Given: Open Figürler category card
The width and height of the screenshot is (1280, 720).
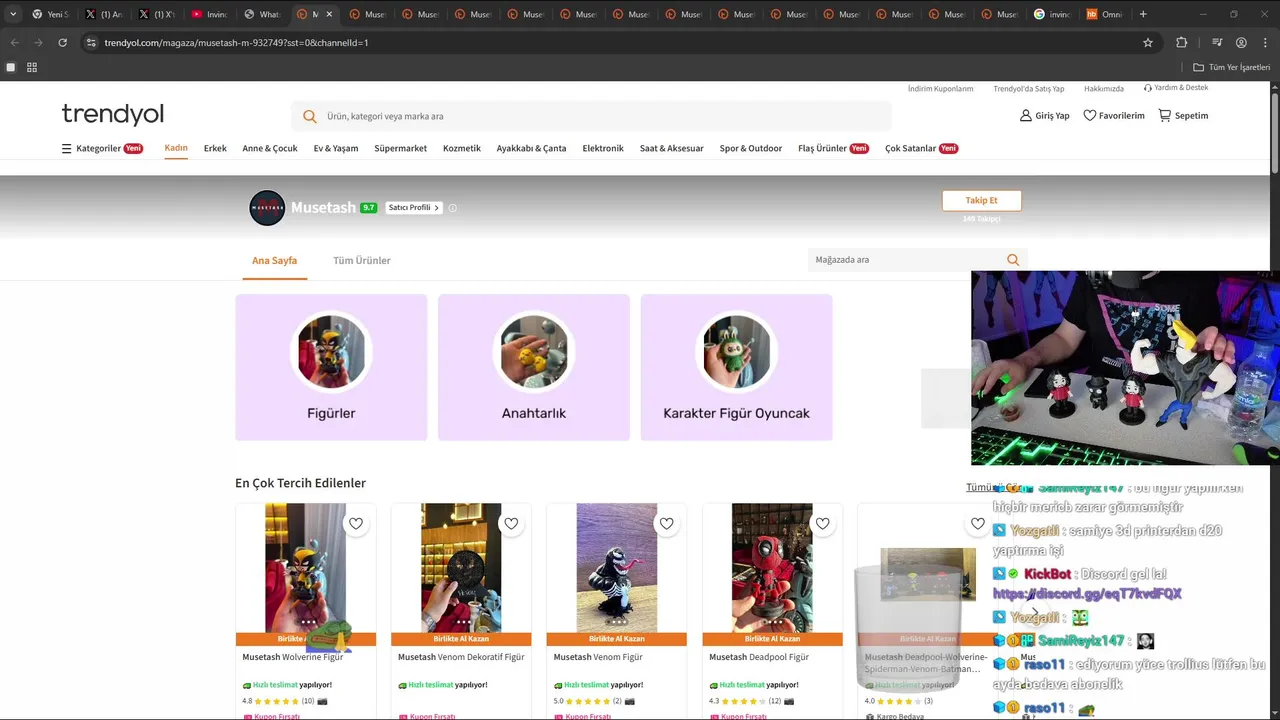Looking at the screenshot, I should tap(331, 367).
